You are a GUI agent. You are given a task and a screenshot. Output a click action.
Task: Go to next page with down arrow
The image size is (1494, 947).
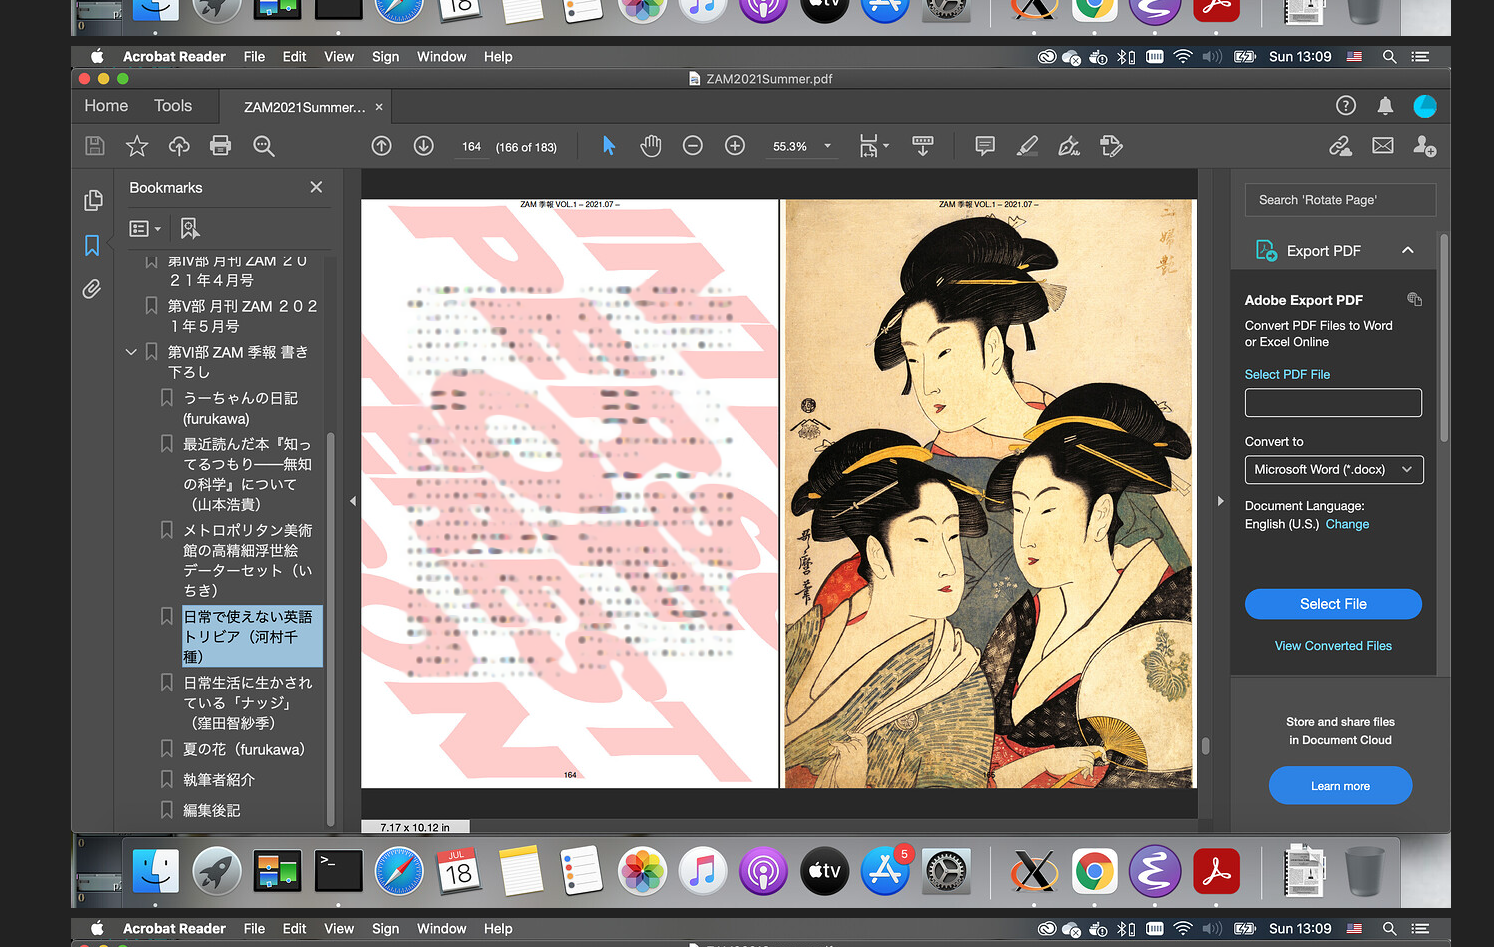pos(424,146)
